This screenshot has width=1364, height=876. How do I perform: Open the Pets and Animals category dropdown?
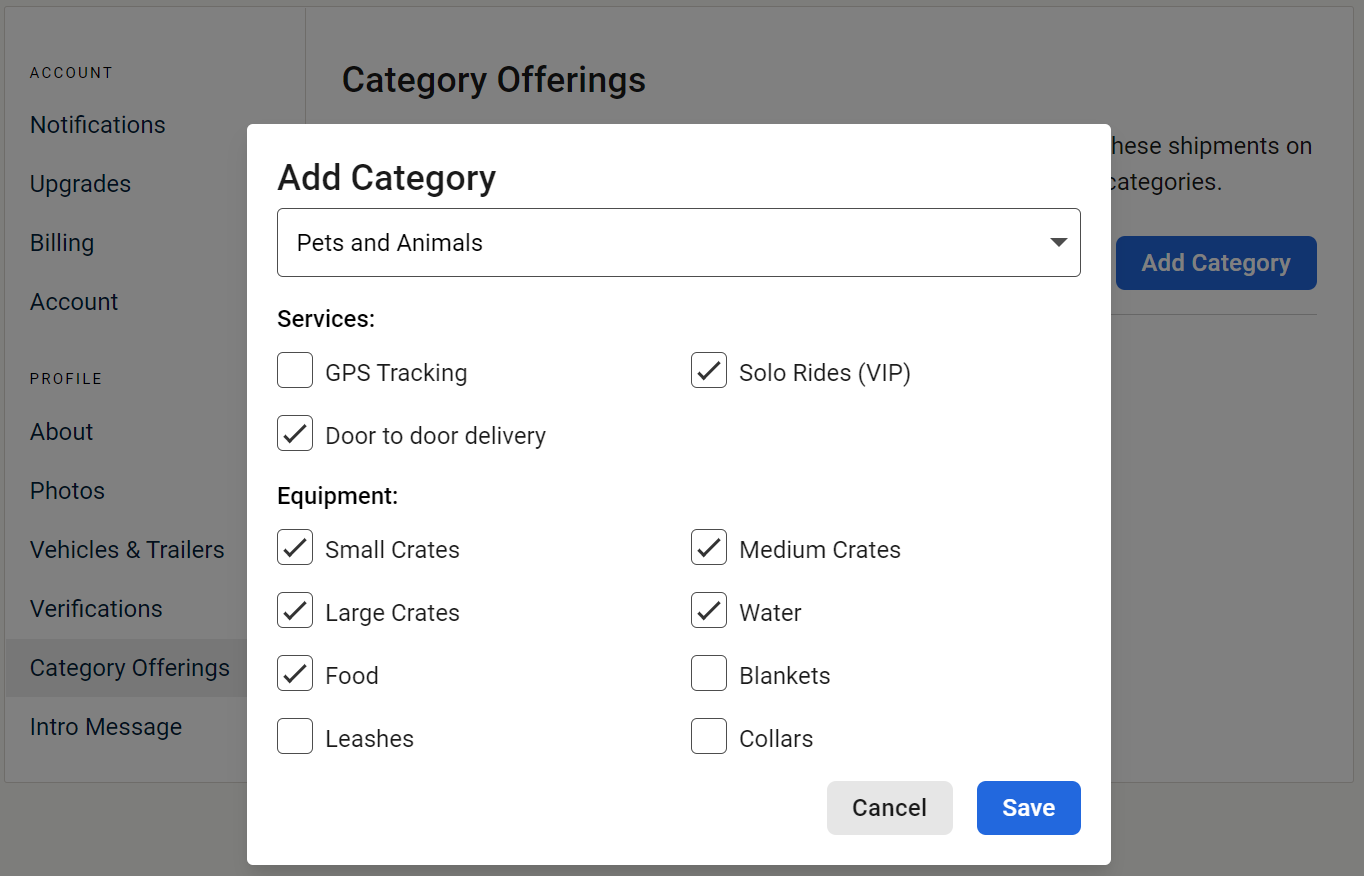[x=679, y=242]
